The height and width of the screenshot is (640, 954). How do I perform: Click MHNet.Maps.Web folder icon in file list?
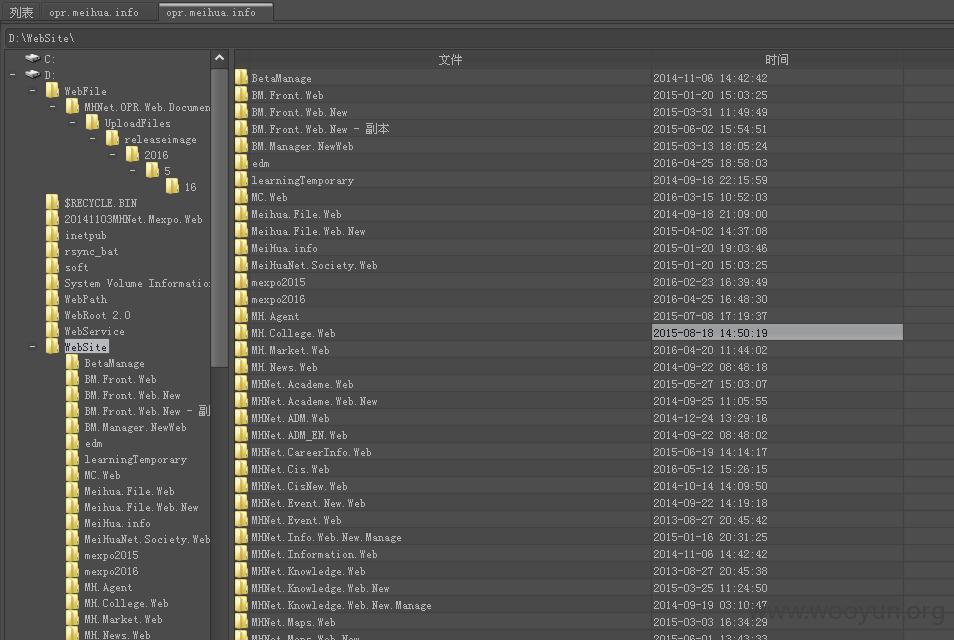click(241, 622)
